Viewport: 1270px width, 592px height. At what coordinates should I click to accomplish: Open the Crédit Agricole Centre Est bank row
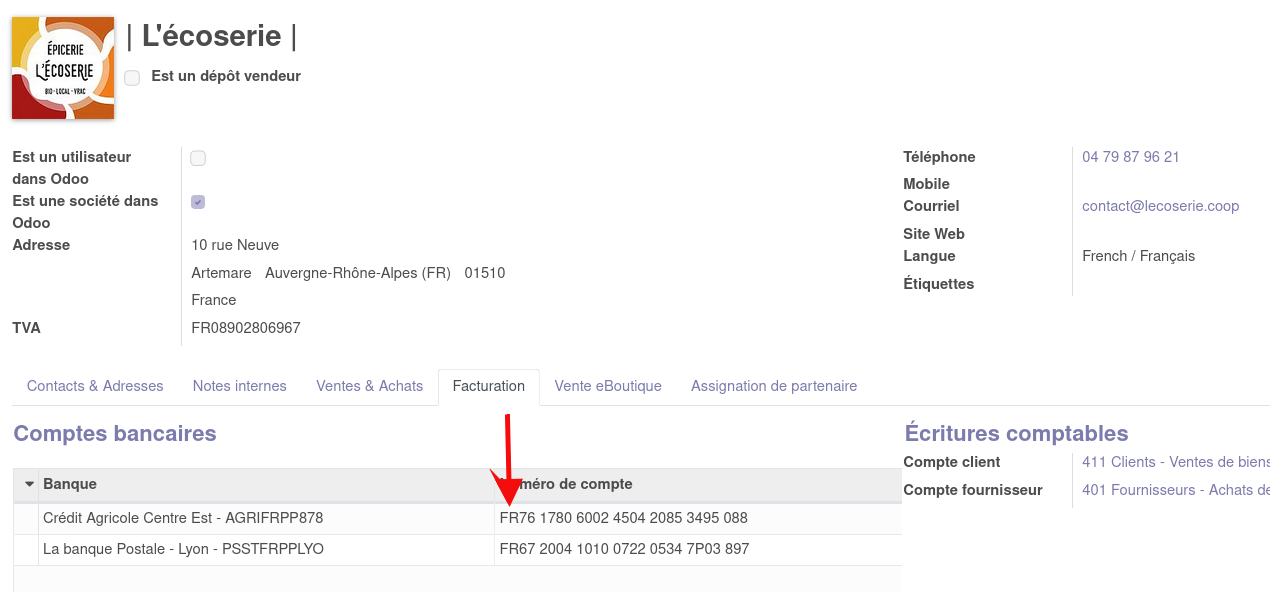[x=183, y=518]
